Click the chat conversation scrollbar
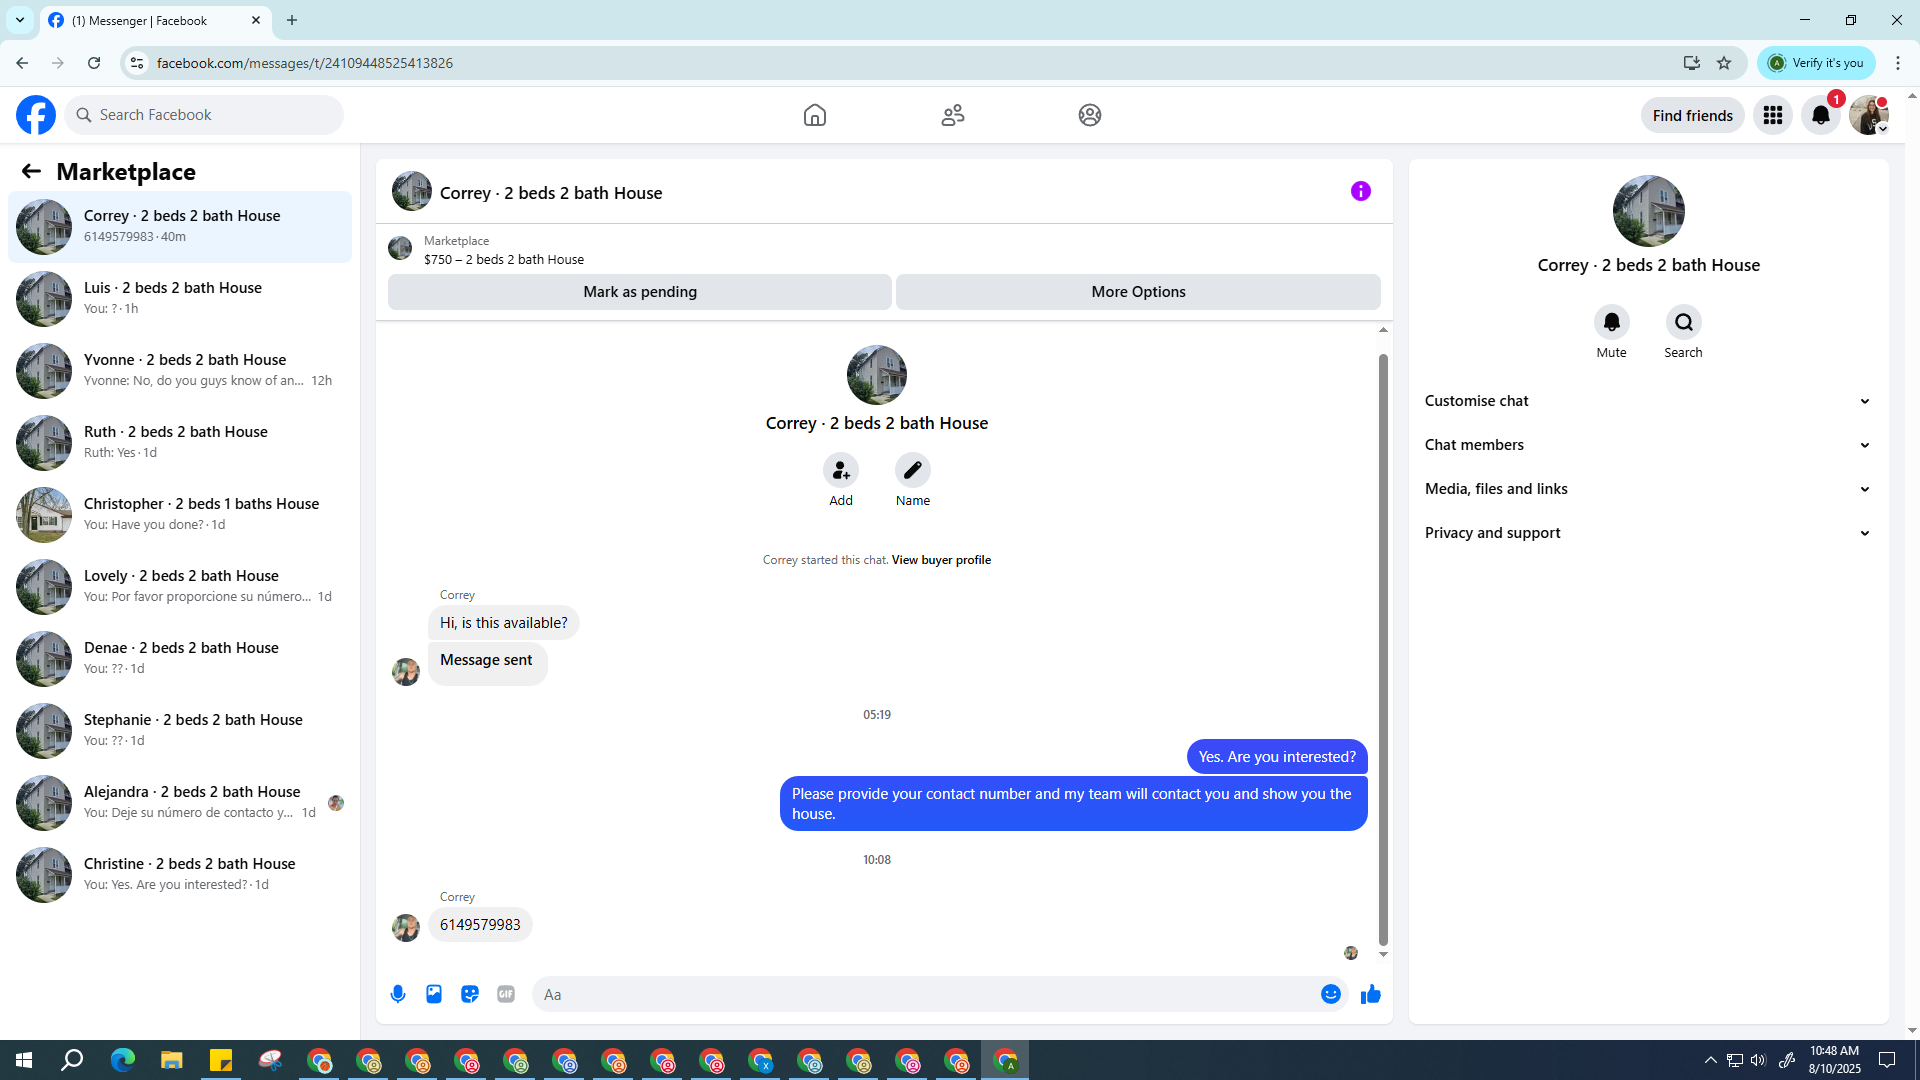 point(1383,648)
